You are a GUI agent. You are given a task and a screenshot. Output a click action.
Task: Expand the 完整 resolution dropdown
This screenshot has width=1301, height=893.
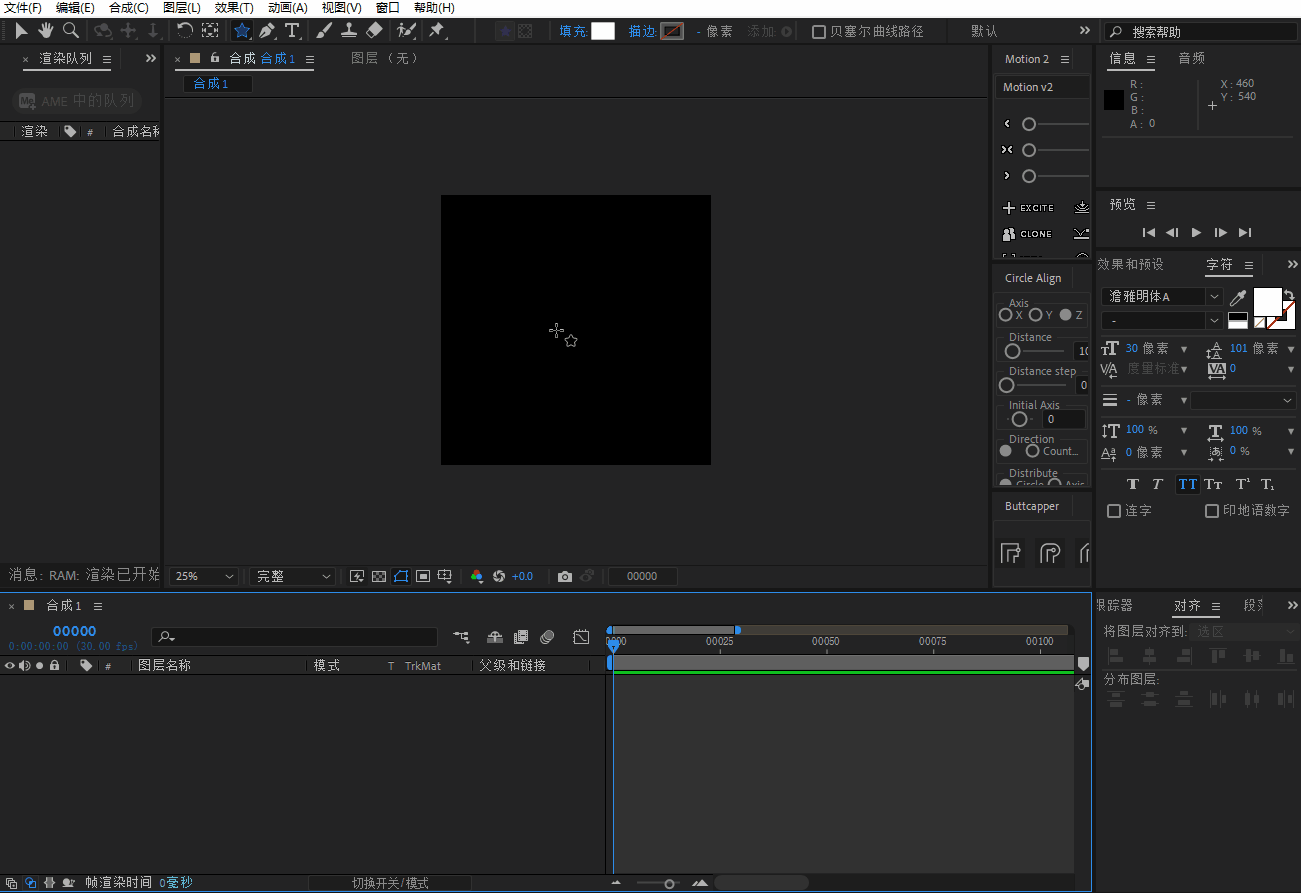[x=292, y=577]
